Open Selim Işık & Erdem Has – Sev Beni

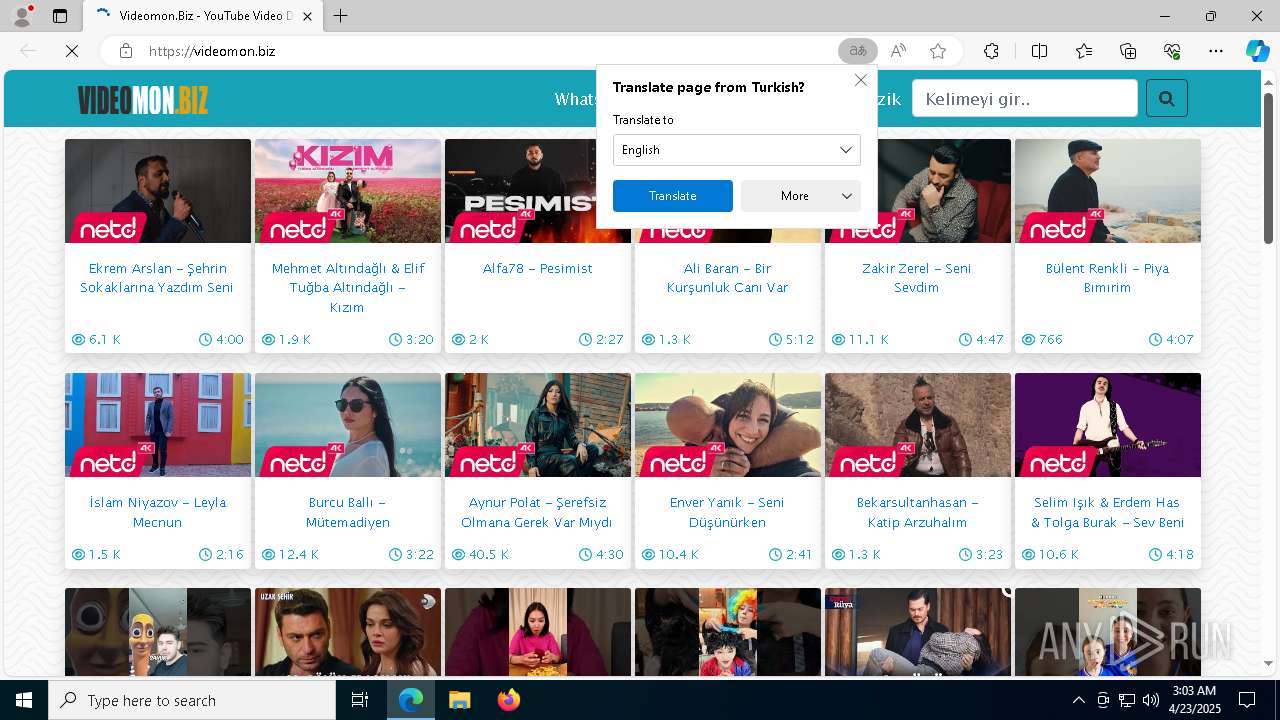(x=1108, y=512)
